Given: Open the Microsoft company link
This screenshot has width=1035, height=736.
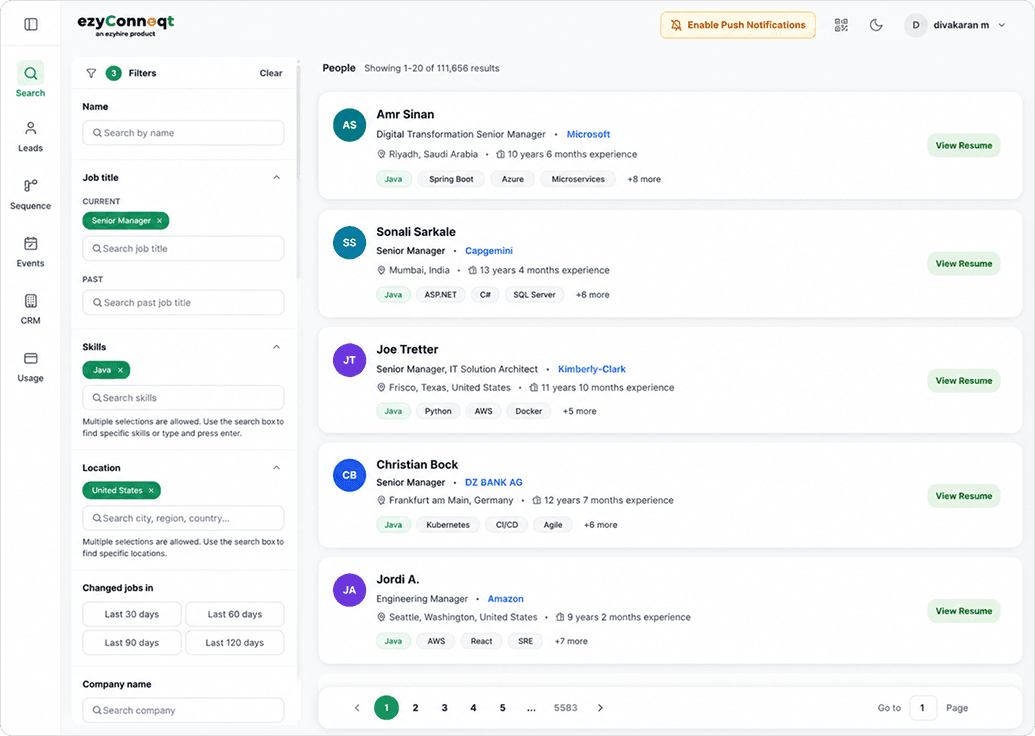Looking at the screenshot, I should (x=588, y=134).
